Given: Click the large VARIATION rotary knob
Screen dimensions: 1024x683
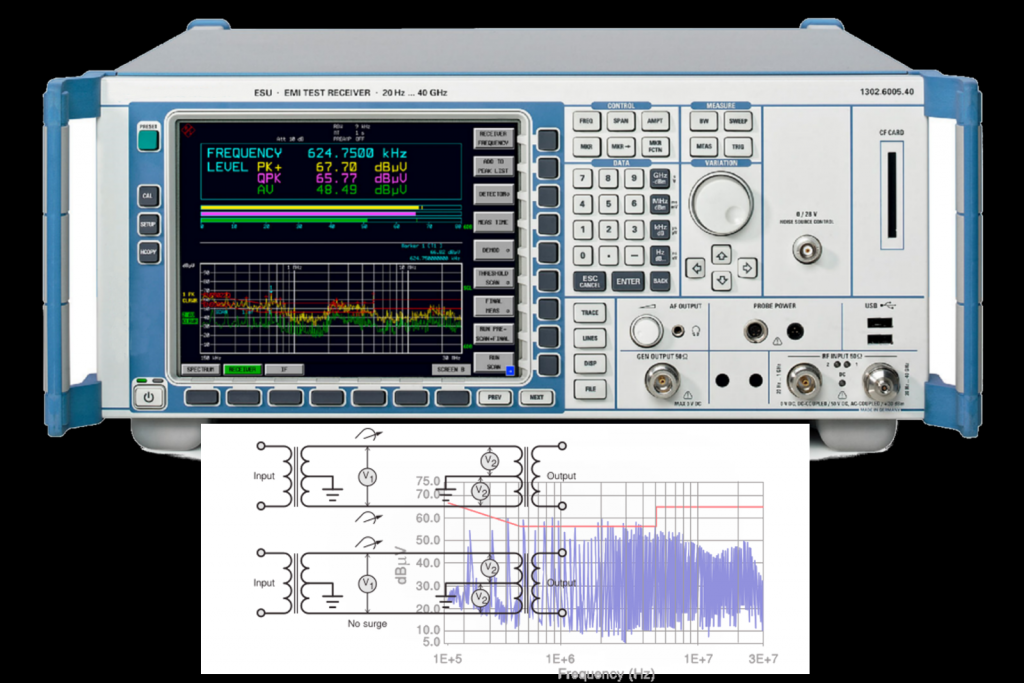Looking at the screenshot, I should point(721,204).
